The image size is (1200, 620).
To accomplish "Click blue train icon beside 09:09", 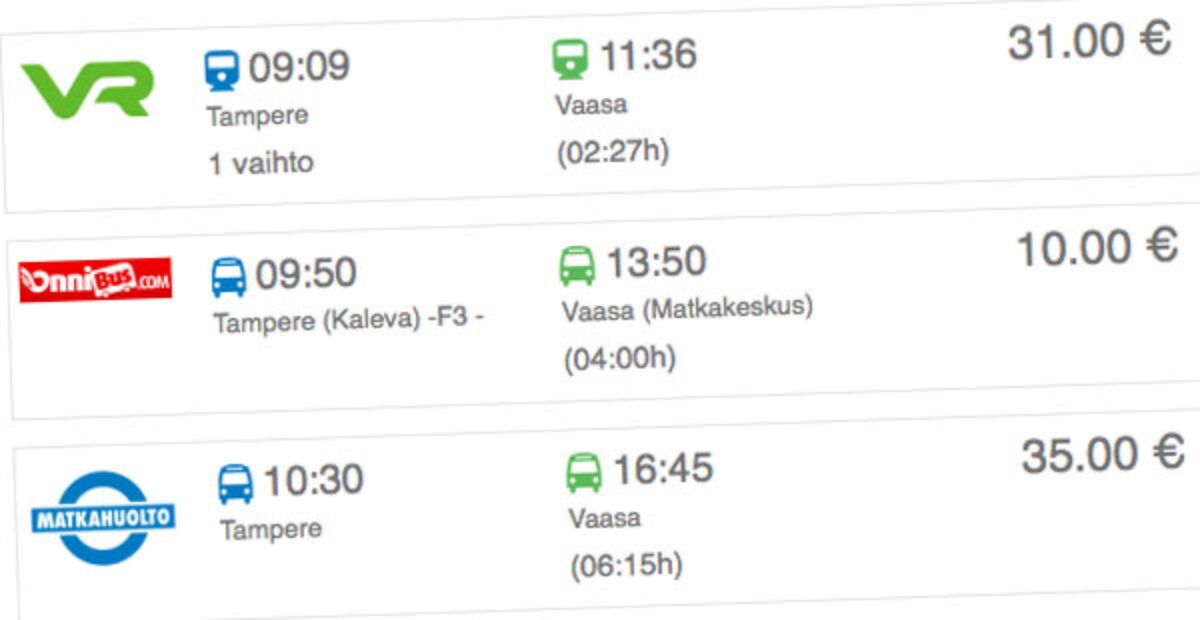I will 222,71.
